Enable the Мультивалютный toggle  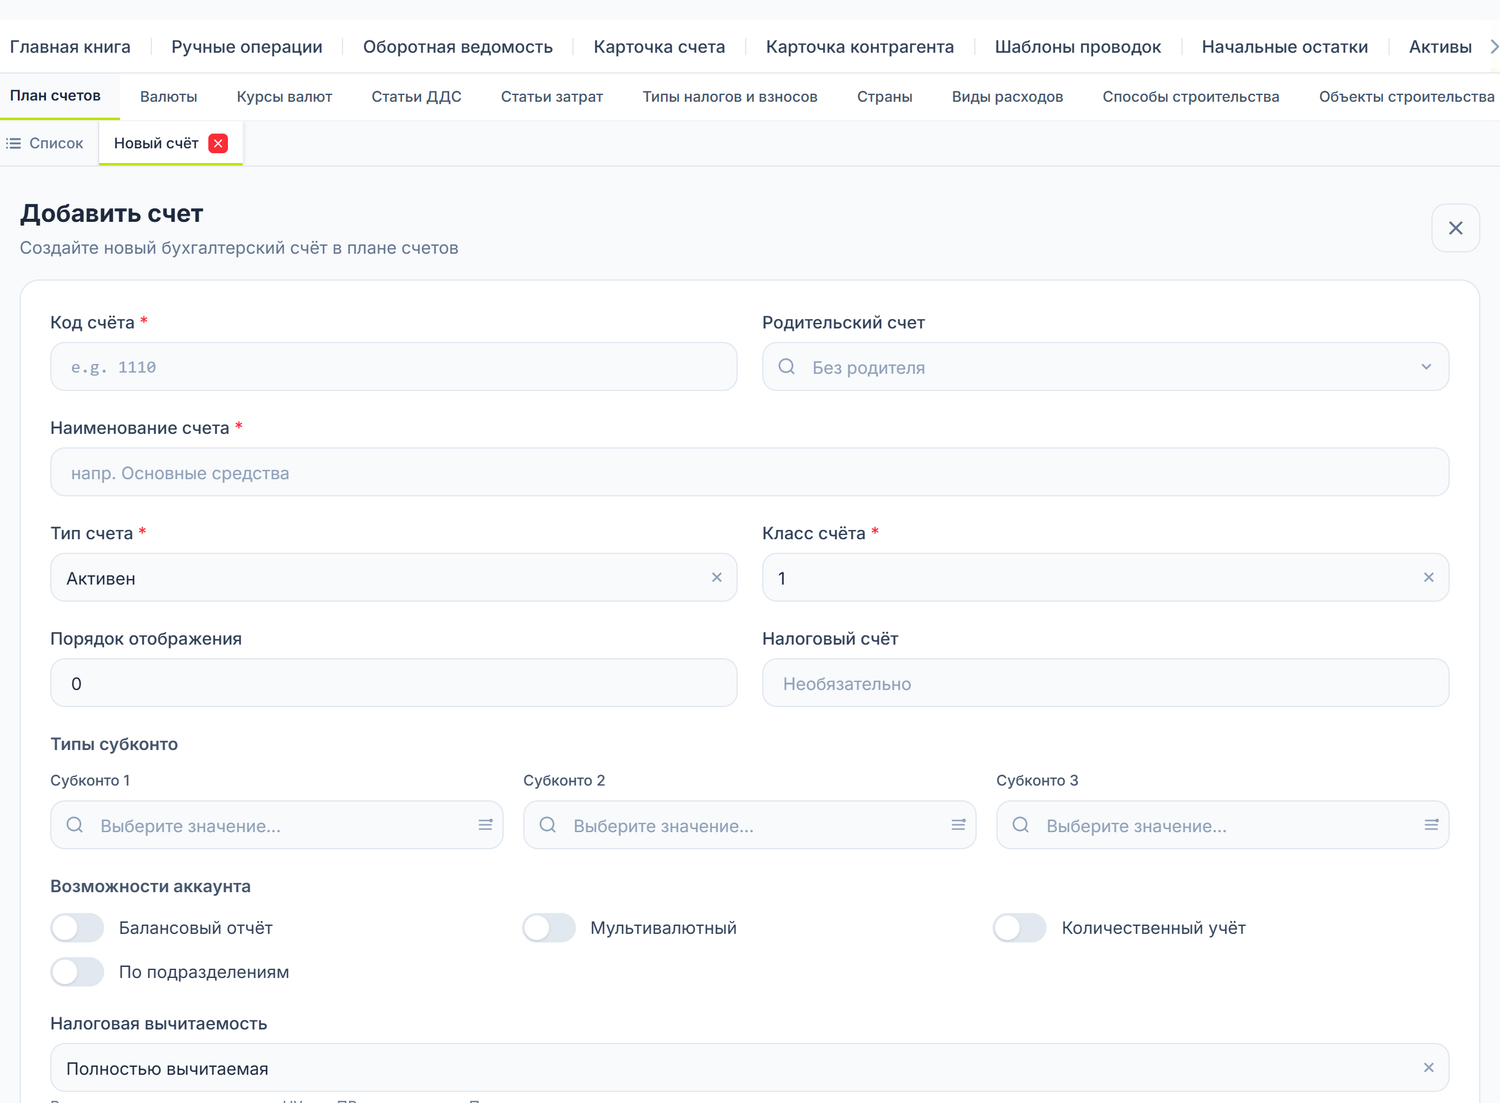click(549, 928)
